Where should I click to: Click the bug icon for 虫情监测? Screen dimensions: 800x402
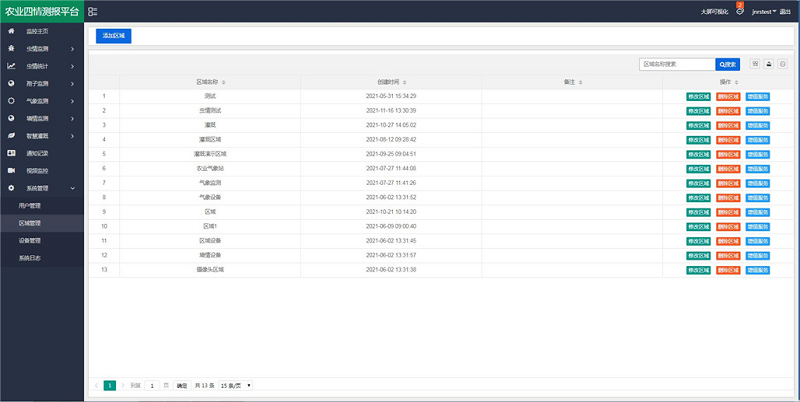click(x=11, y=48)
